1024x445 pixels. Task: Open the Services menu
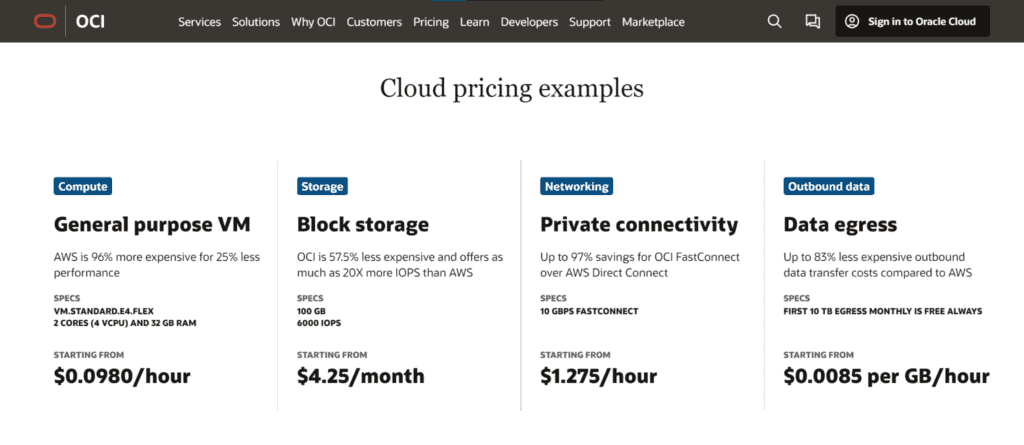coord(200,22)
